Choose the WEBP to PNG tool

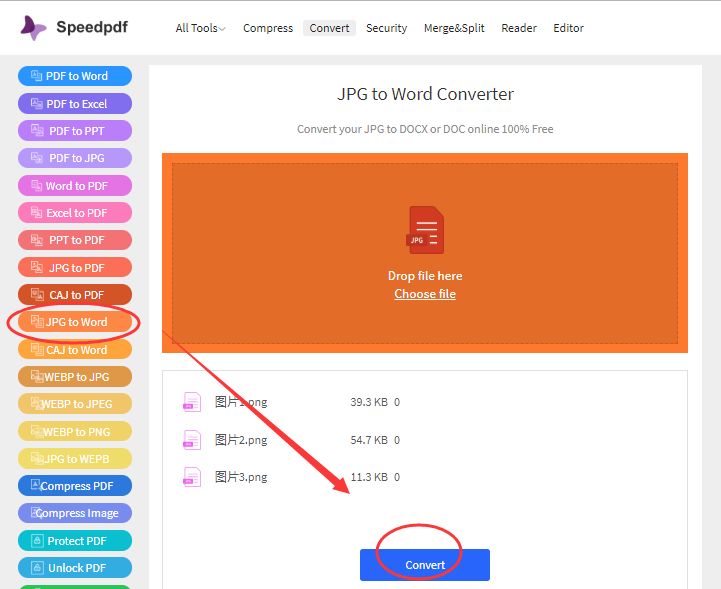75,431
